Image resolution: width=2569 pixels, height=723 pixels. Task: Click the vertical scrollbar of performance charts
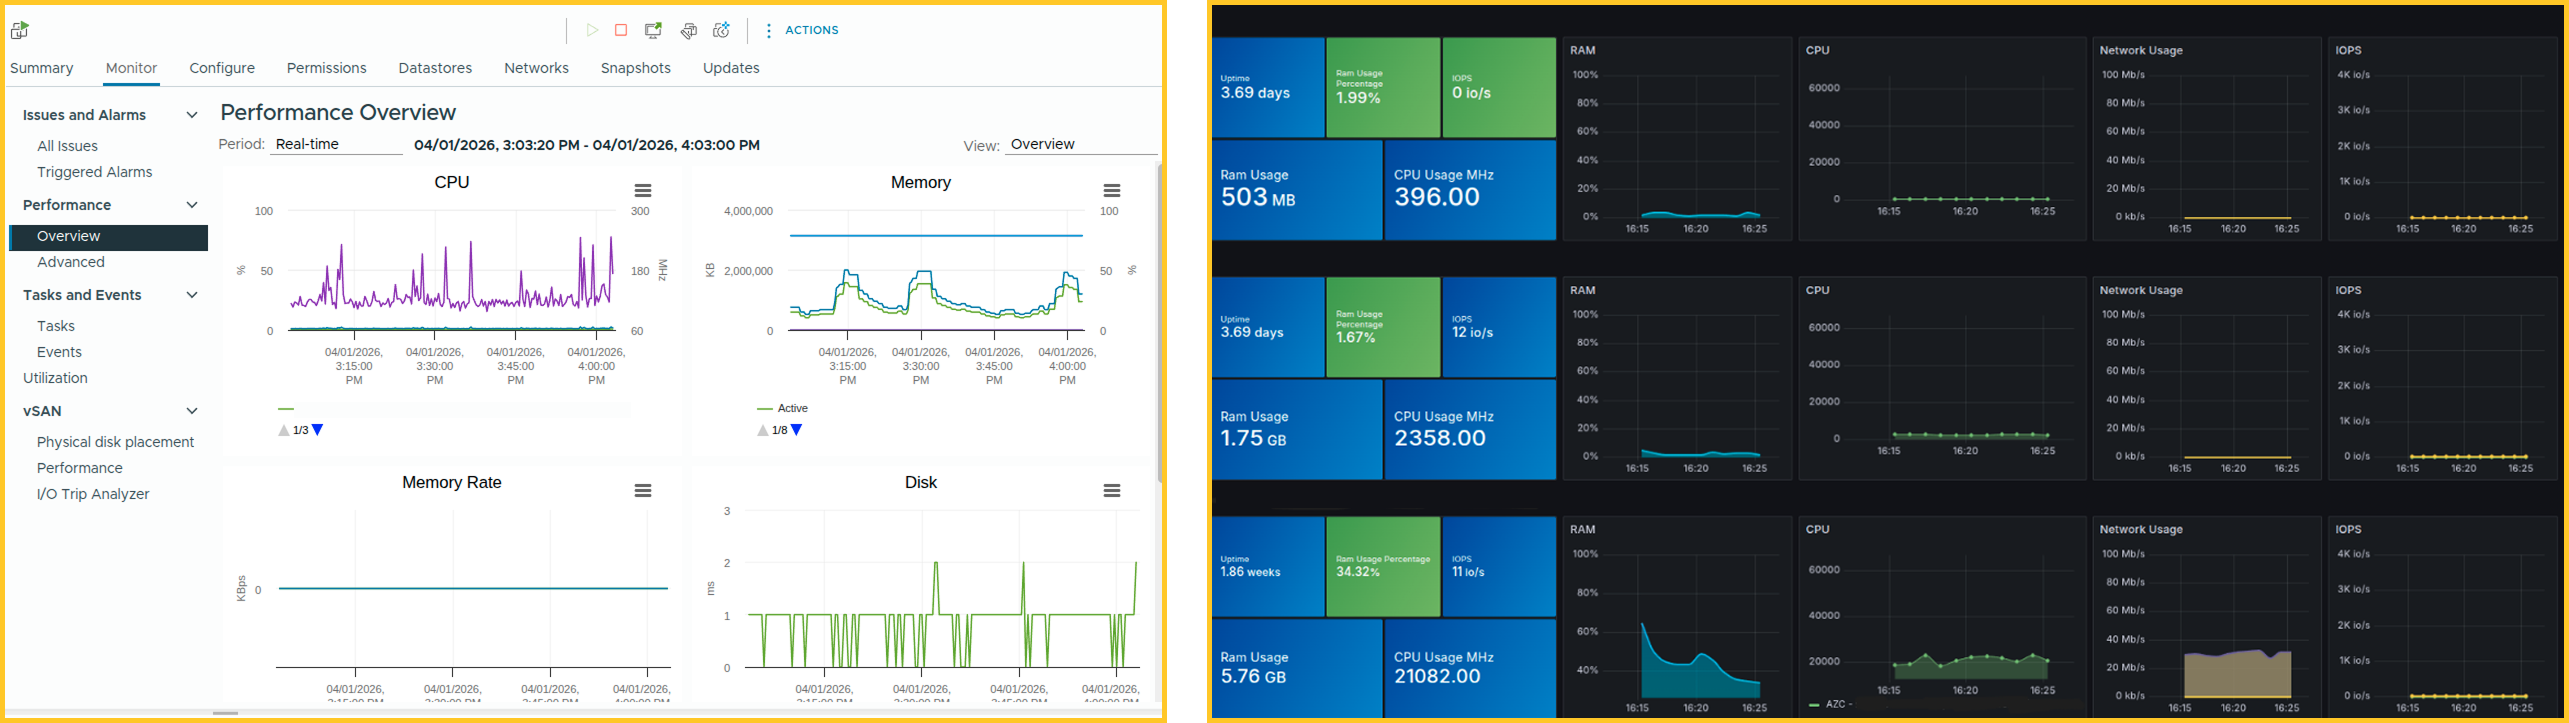[x=1160, y=323]
